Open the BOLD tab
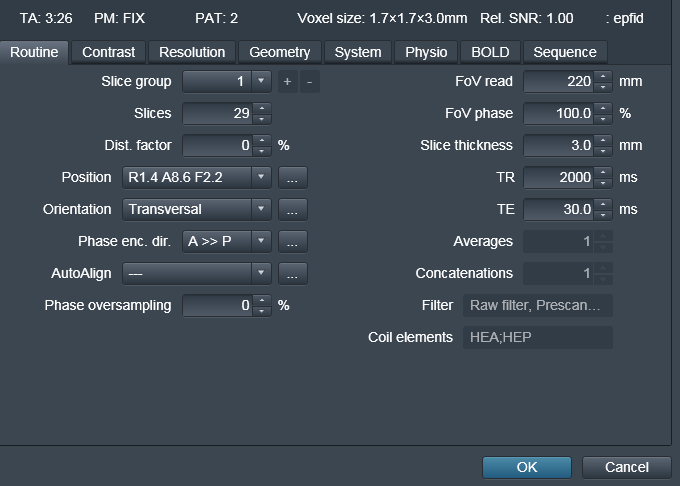Viewport: 680px width, 486px height. (x=490, y=52)
